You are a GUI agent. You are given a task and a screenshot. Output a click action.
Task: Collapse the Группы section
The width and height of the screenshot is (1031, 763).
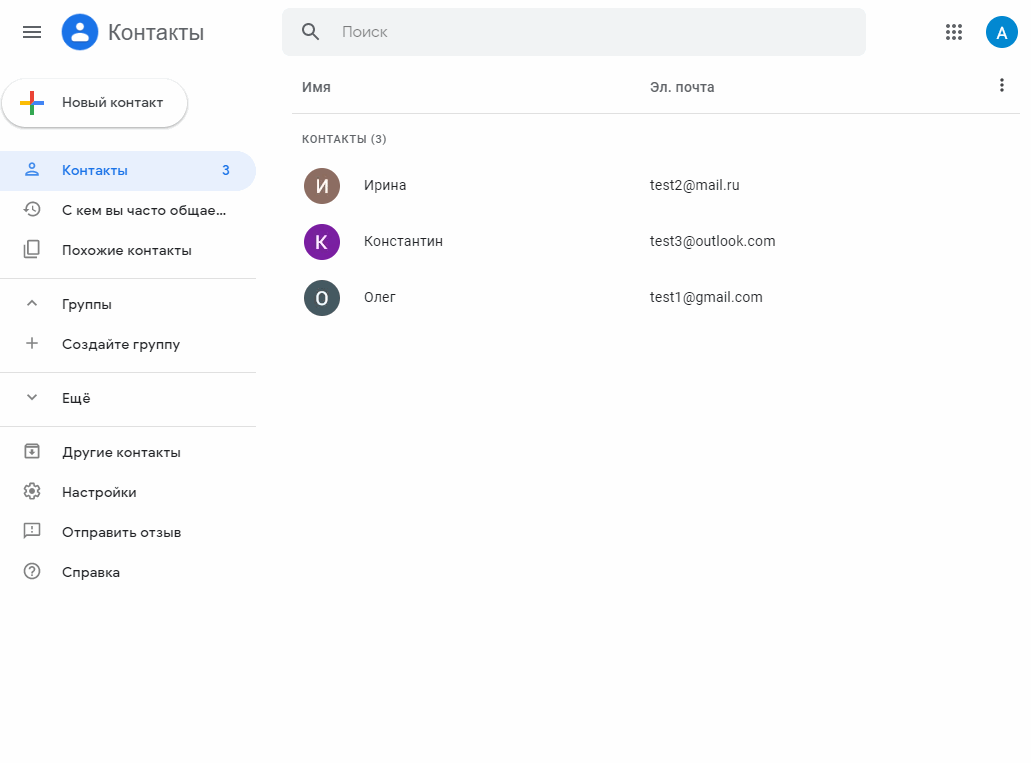pos(32,304)
